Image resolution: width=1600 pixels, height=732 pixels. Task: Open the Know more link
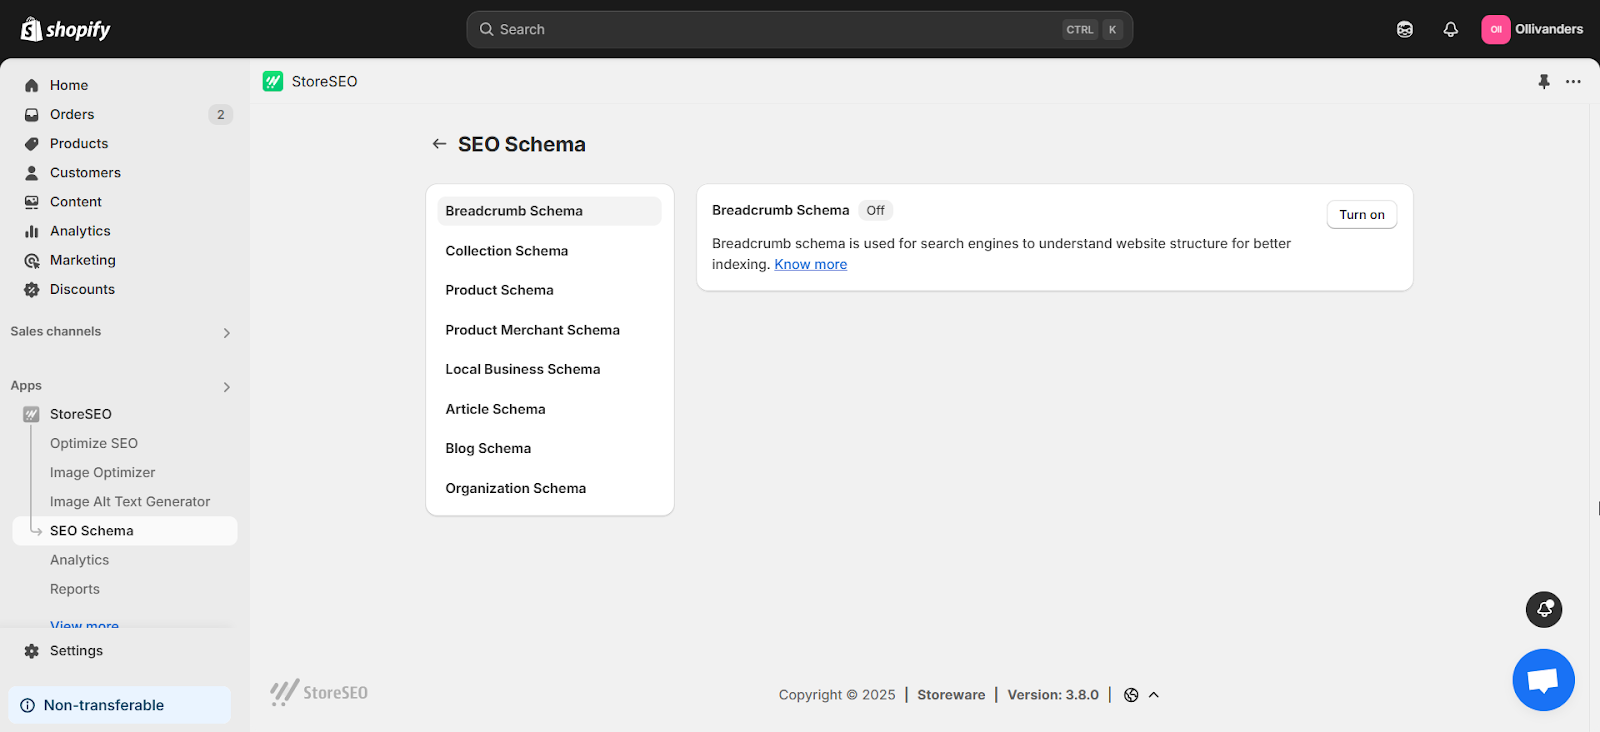[810, 264]
